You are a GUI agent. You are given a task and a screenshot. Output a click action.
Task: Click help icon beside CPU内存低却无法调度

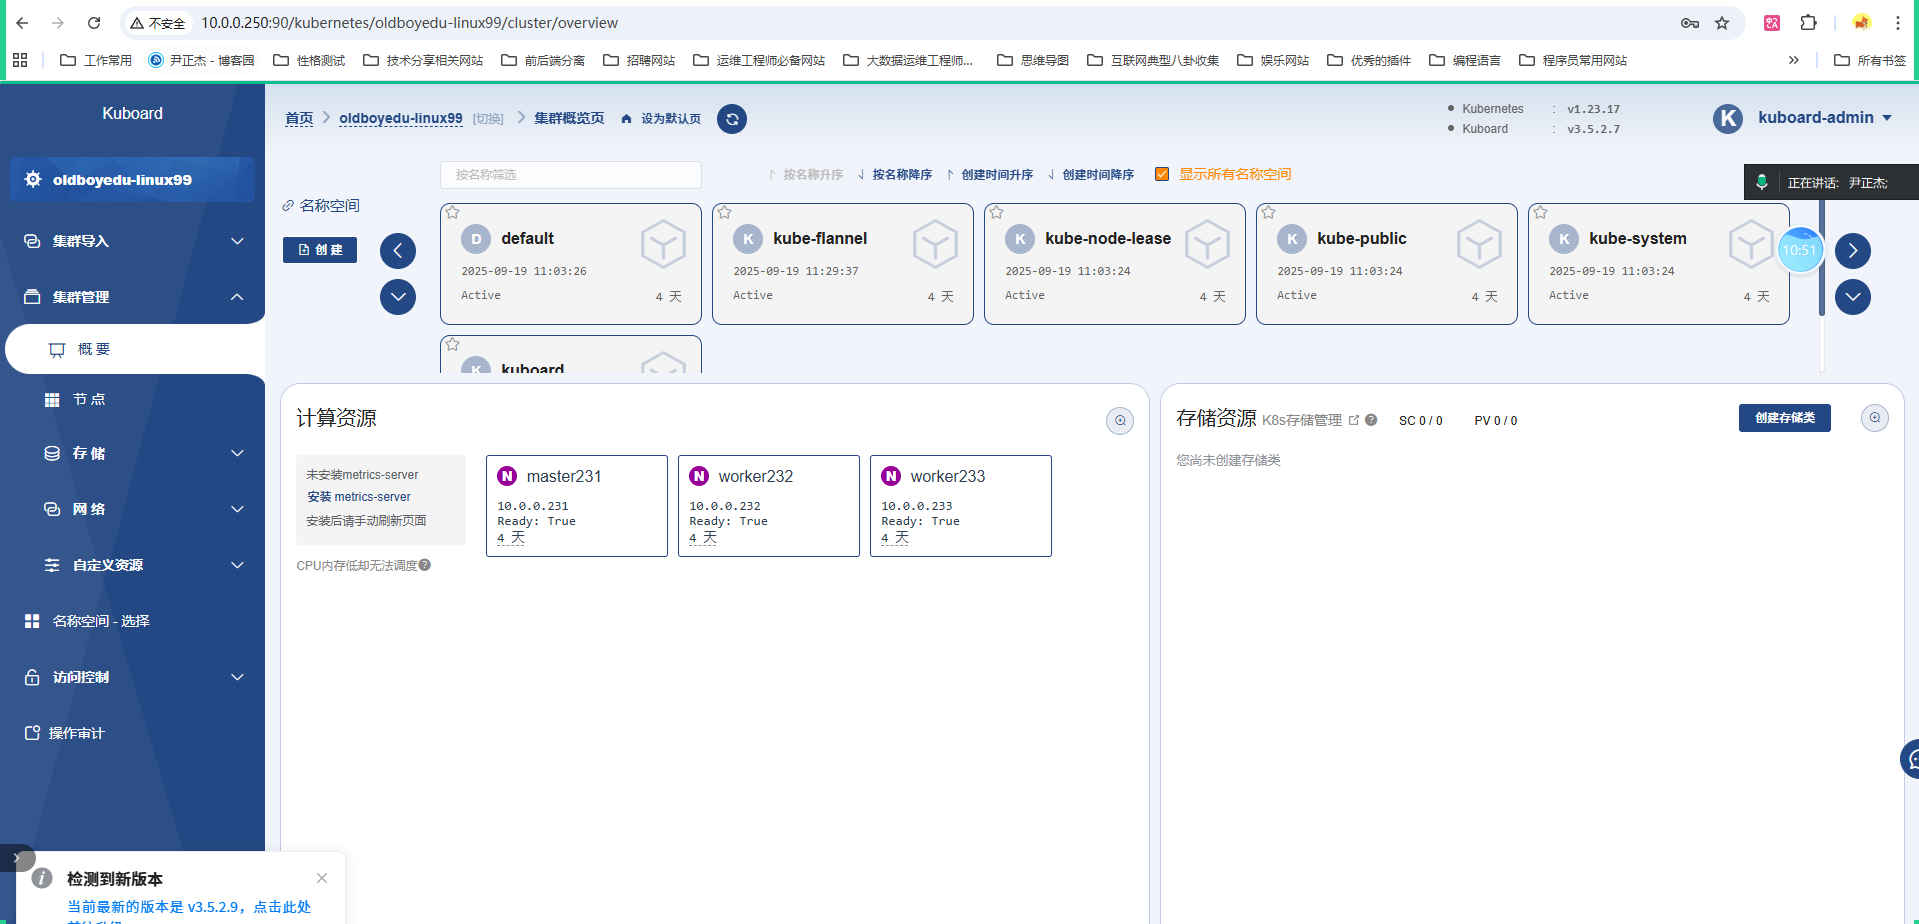click(x=425, y=565)
